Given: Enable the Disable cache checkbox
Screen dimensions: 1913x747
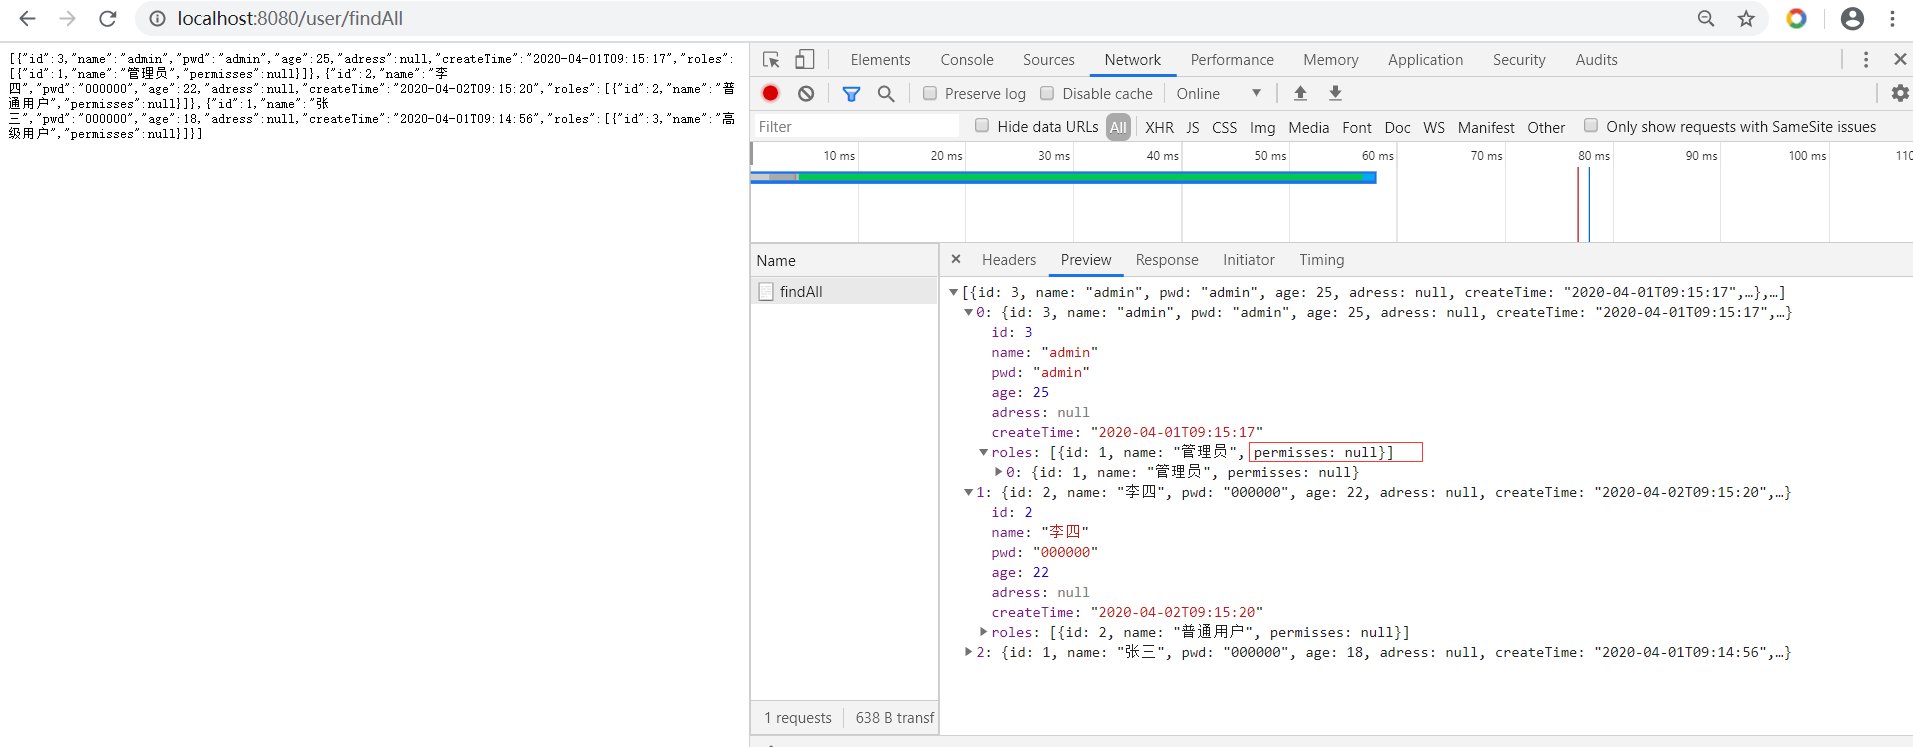Looking at the screenshot, I should pyautogui.click(x=1047, y=93).
